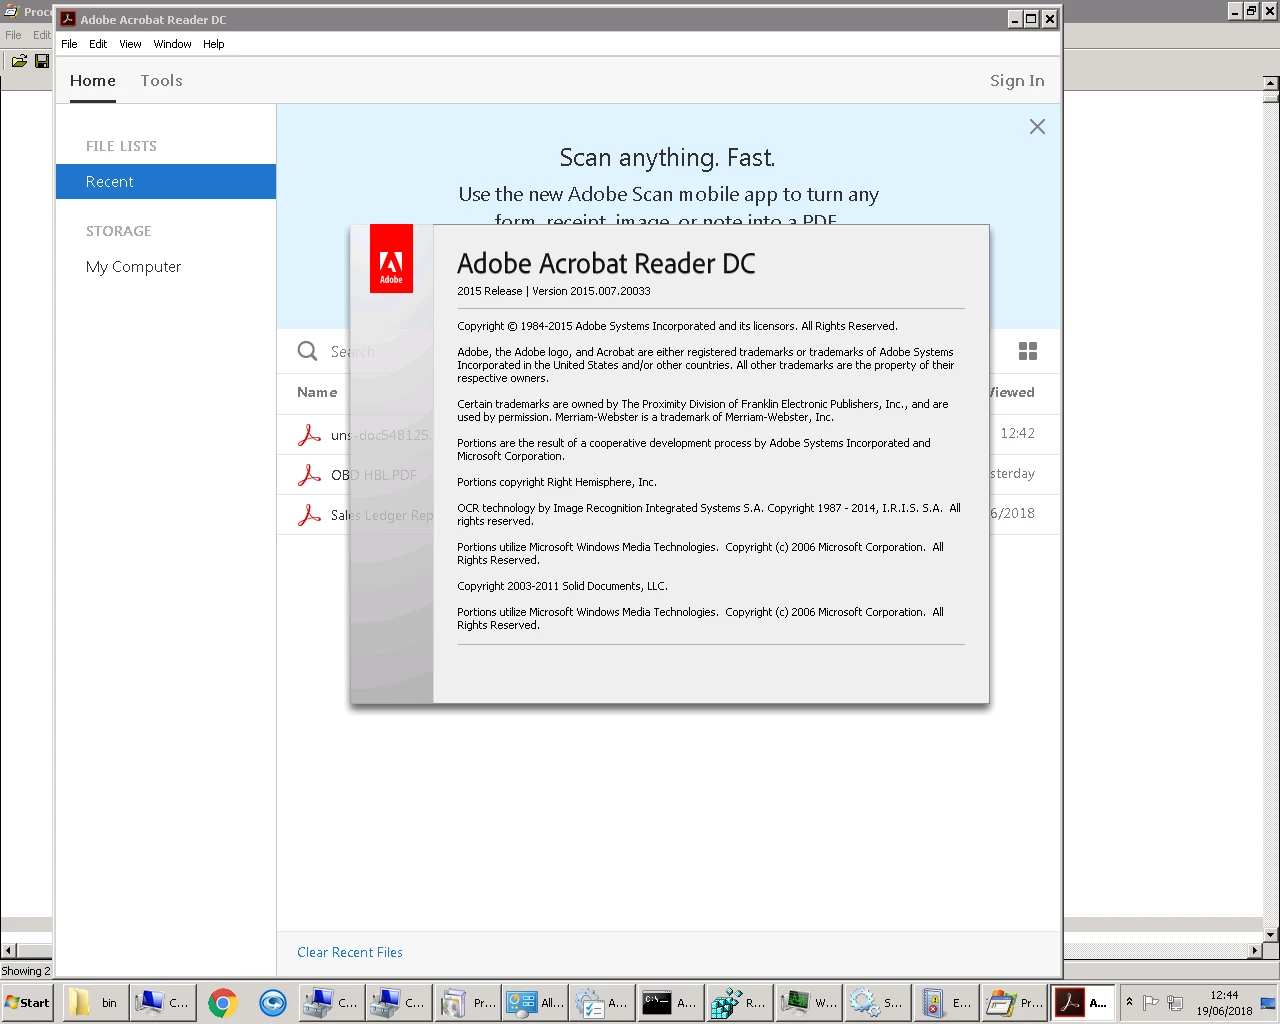Click the Start button
Viewport: 1280px width, 1024px height.
click(x=28, y=1003)
